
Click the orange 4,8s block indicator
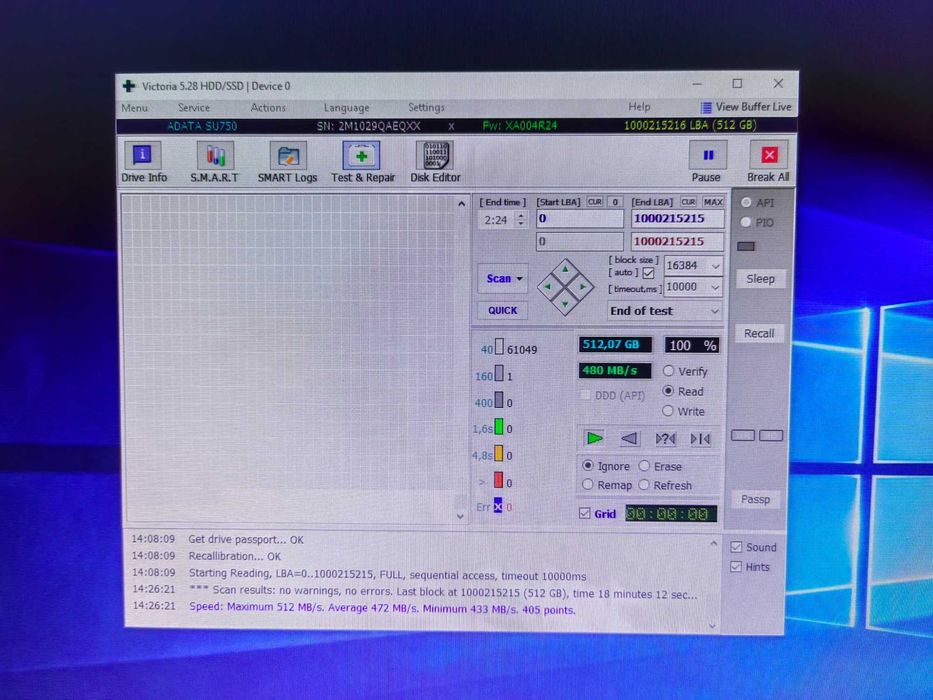[499, 454]
